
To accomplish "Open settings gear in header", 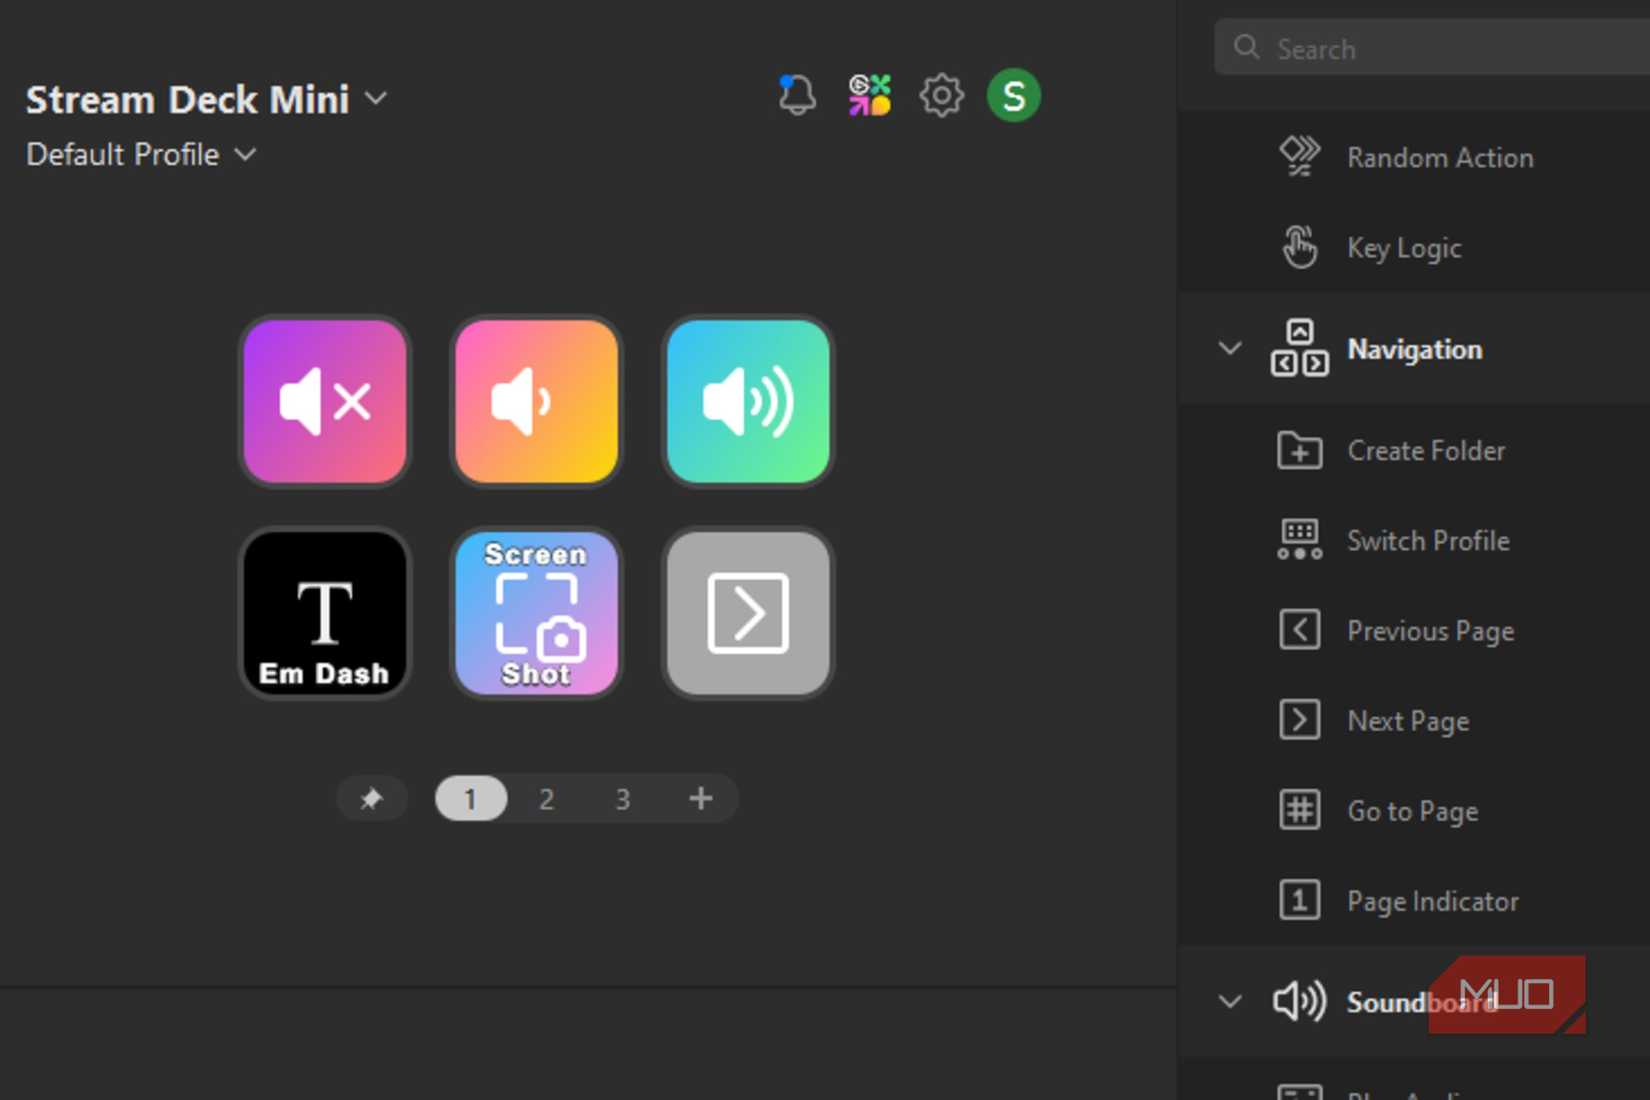I will click(941, 96).
